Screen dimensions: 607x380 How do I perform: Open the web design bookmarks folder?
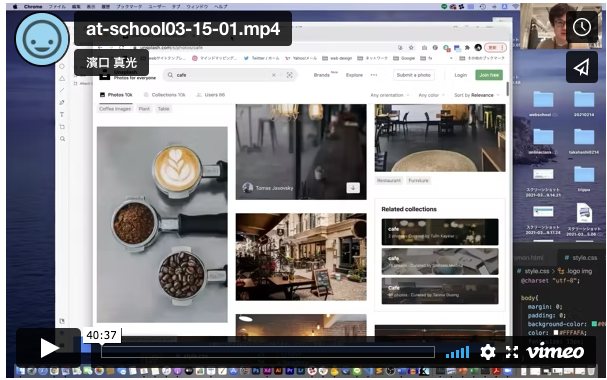coord(337,58)
